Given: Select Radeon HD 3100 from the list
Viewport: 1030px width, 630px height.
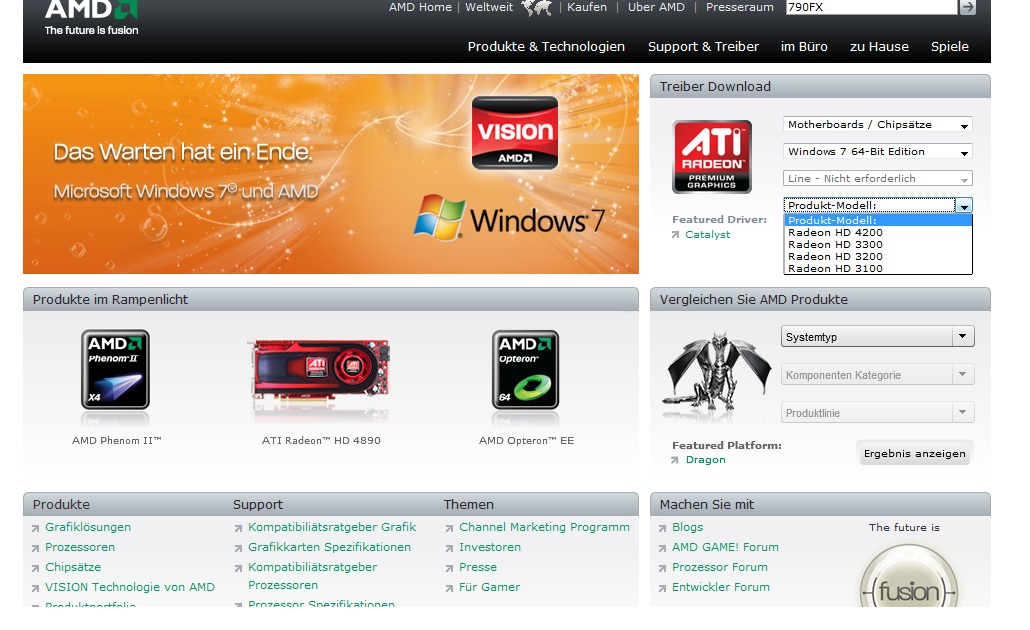Looking at the screenshot, I should tap(878, 268).
